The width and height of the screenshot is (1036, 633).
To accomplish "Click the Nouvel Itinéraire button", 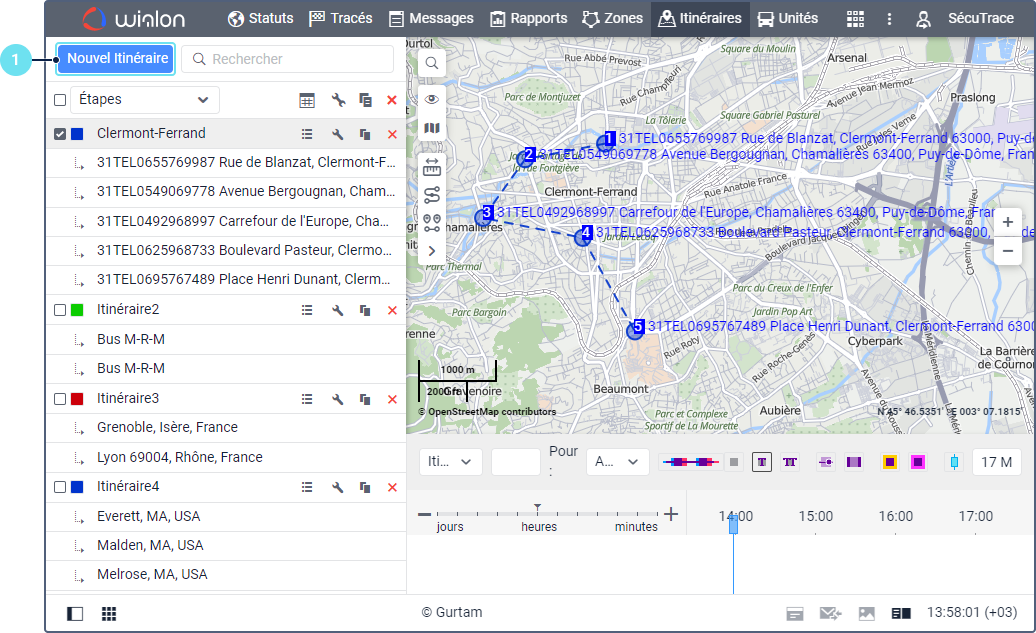I will click(x=116, y=59).
